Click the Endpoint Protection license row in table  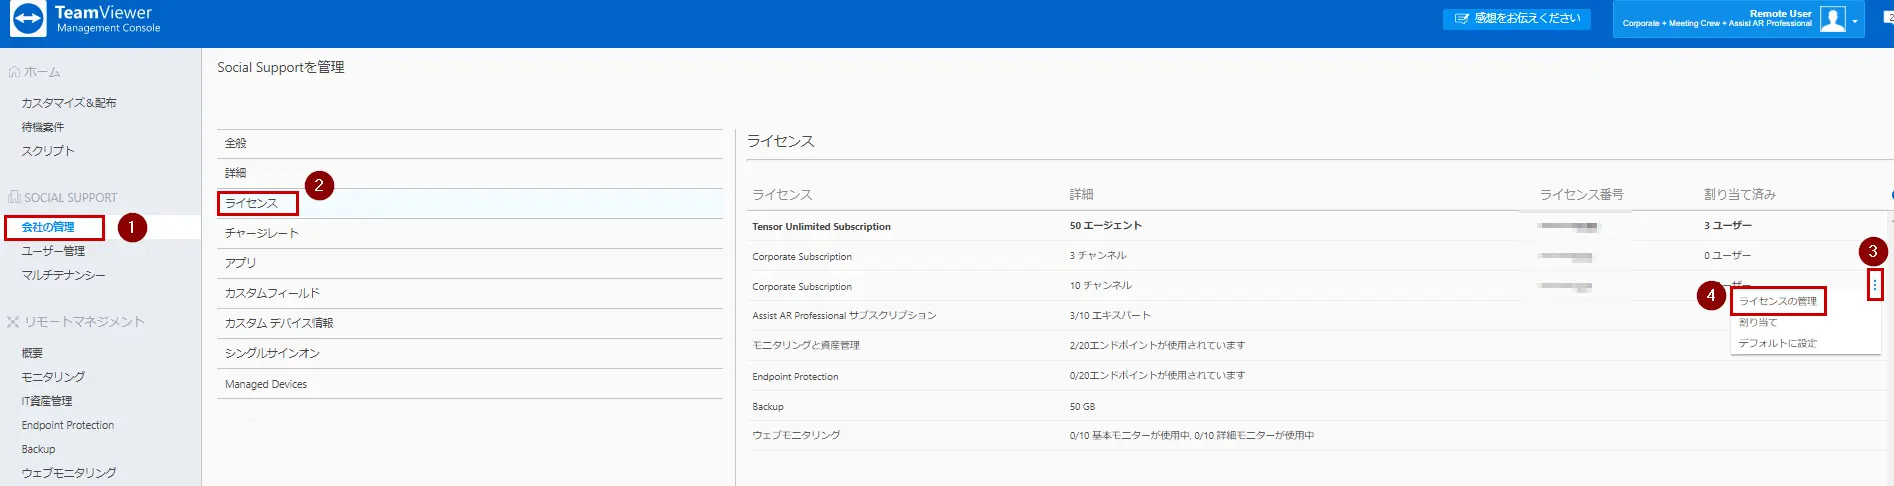tap(1318, 376)
